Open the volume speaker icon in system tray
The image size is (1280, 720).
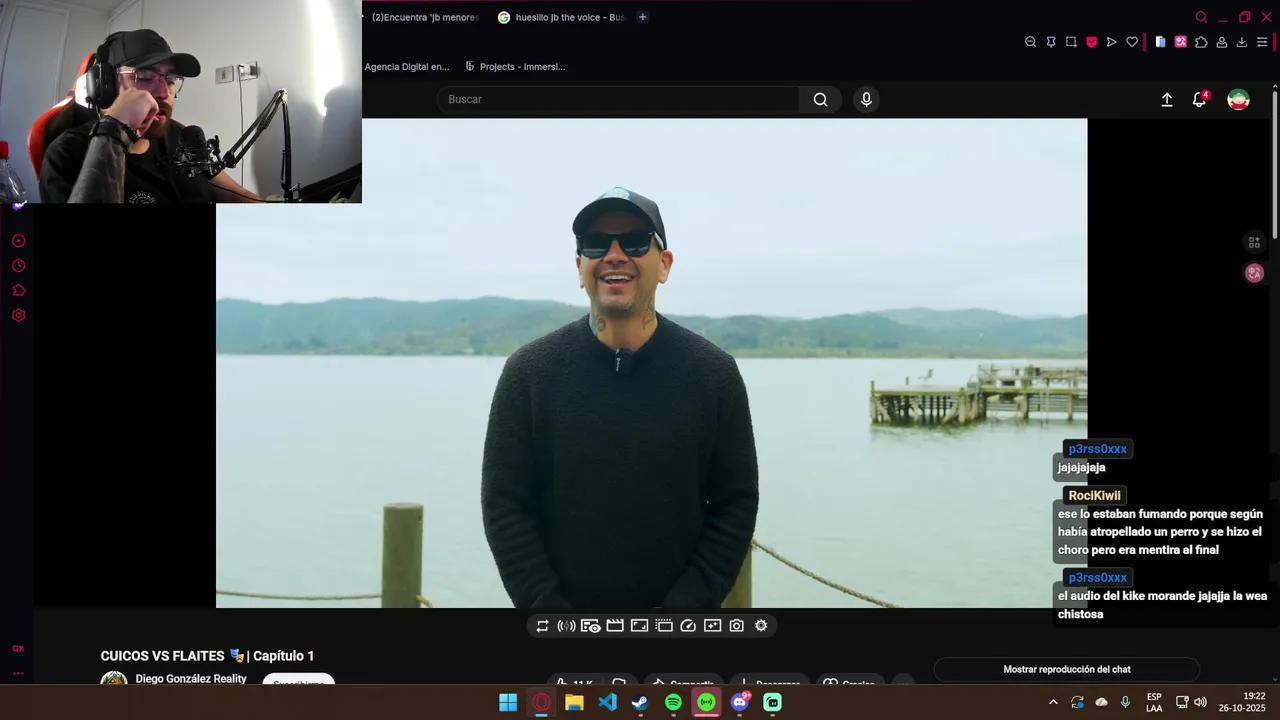[1201, 702]
